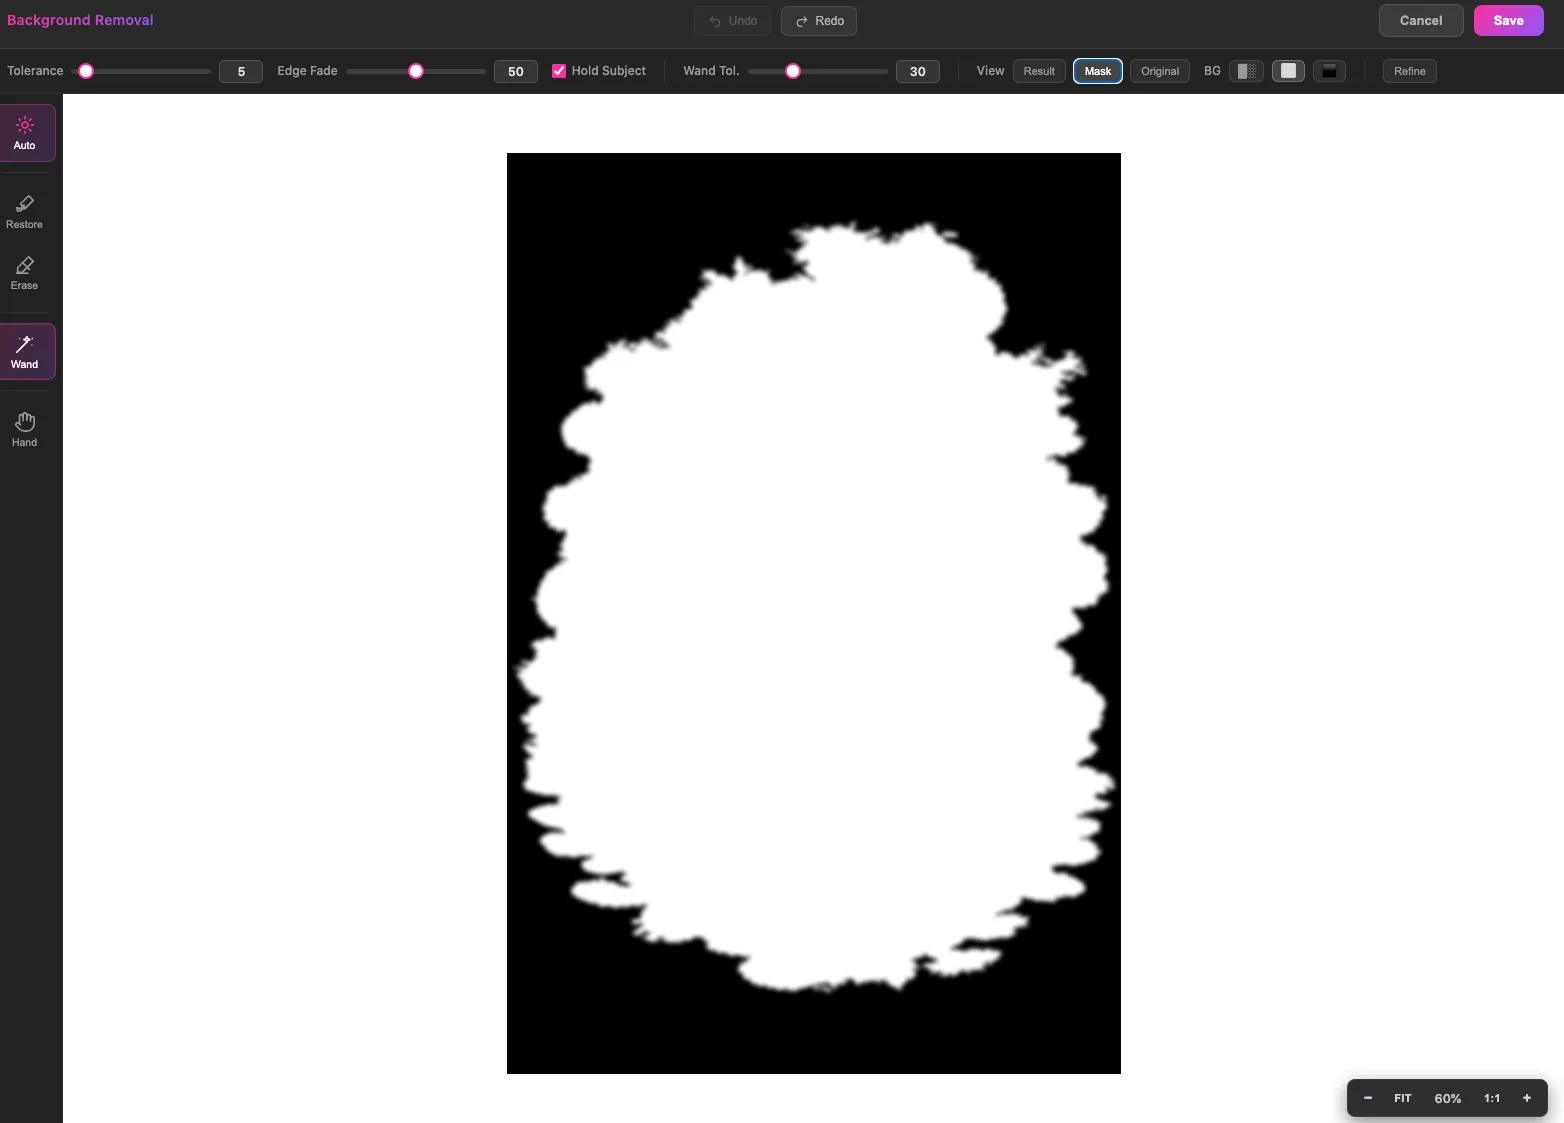
Task: Select the Restore brush tool
Action: pyautogui.click(x=25, y=212)
